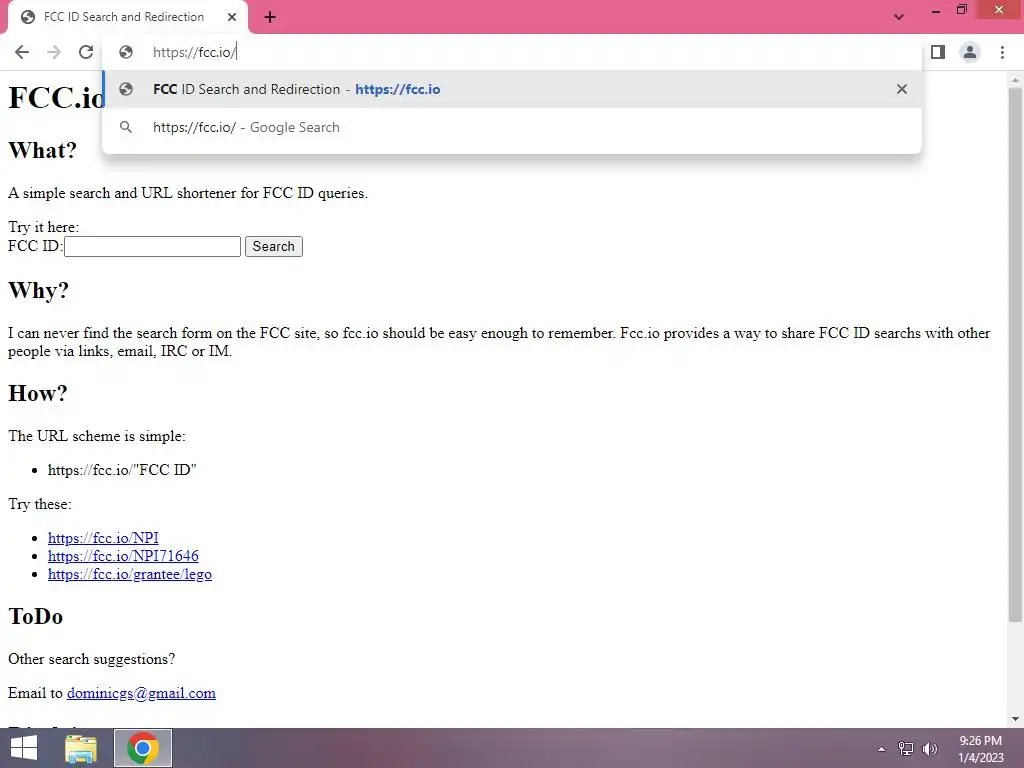1024x768 pixels.
Task: Click the "How?" heading
Action: 38,393
